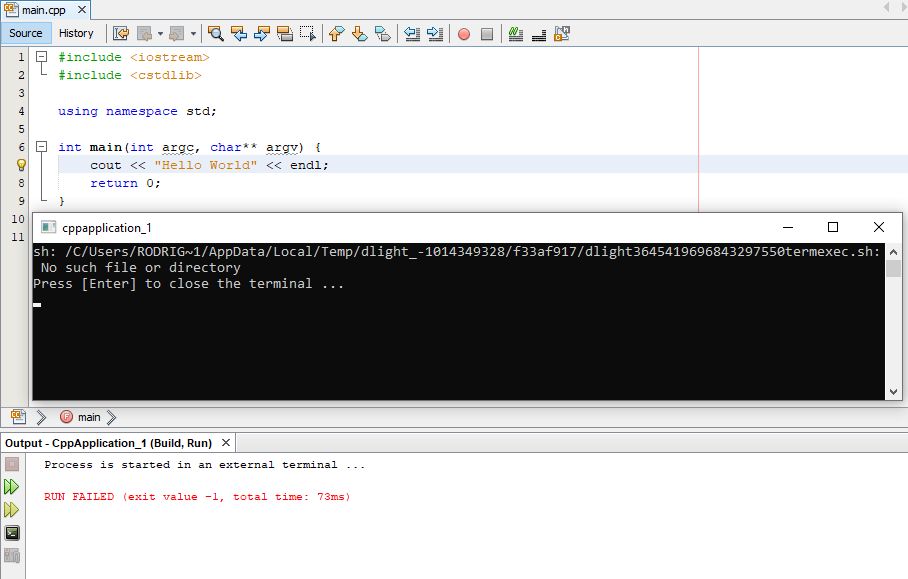Click line number 4 in gutter
Image resolution: width=908 pixels, height=579 pixels.
21,111
